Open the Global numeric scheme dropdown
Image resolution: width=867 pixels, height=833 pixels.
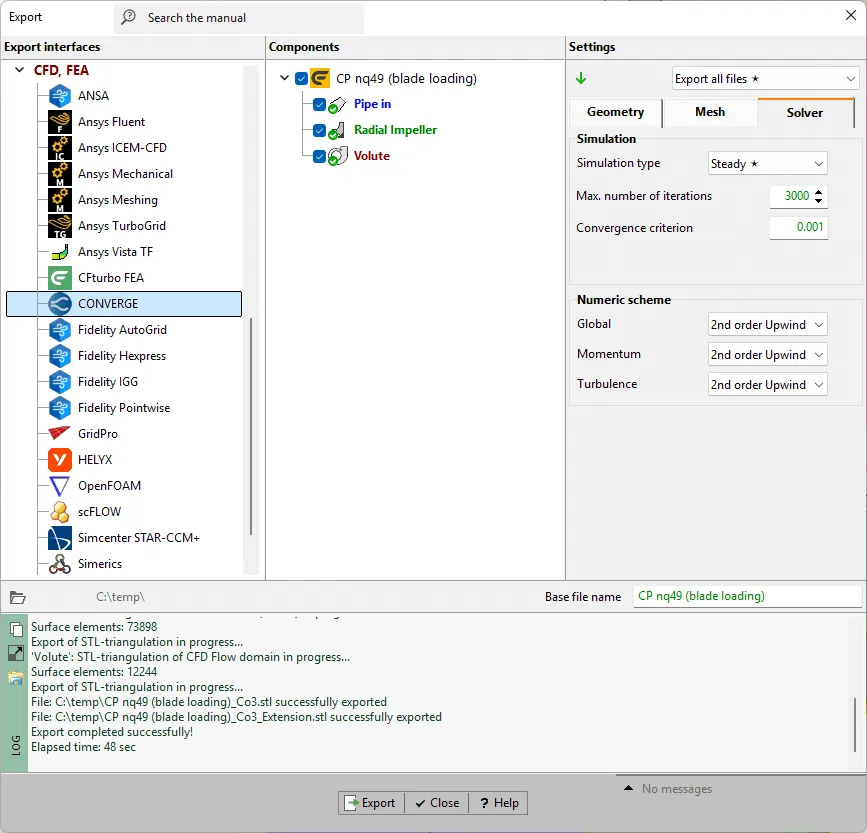[x=767, y=324]
